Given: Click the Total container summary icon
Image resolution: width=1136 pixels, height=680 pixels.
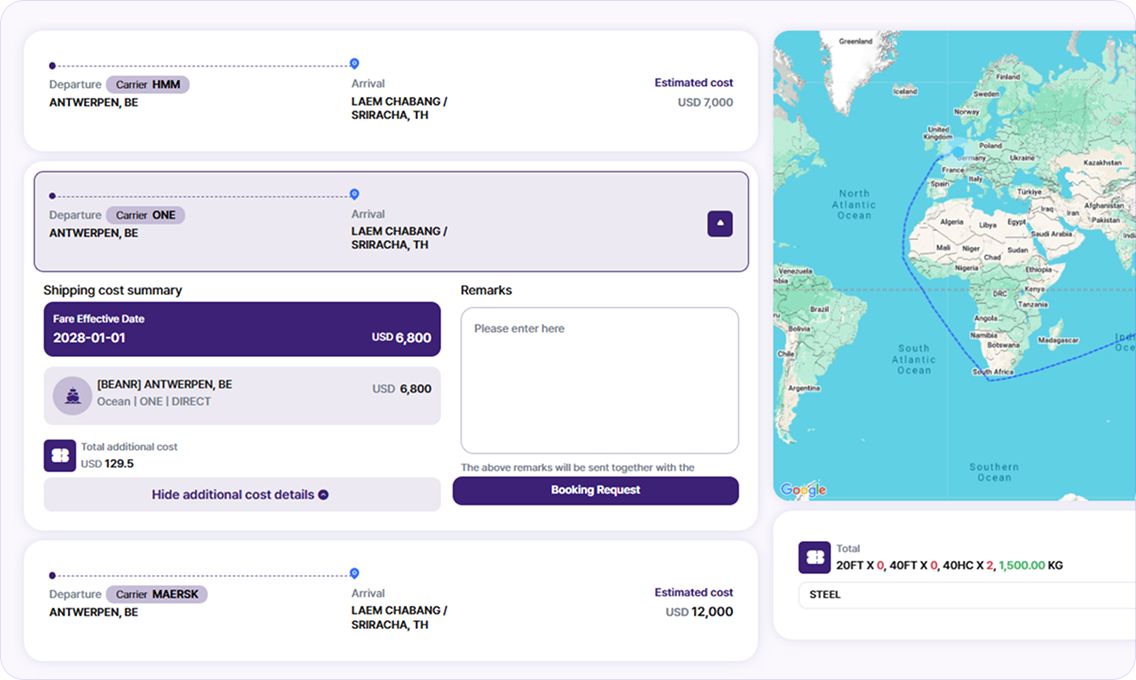Looking at the screenshot, I should click(x=814, y=557).
